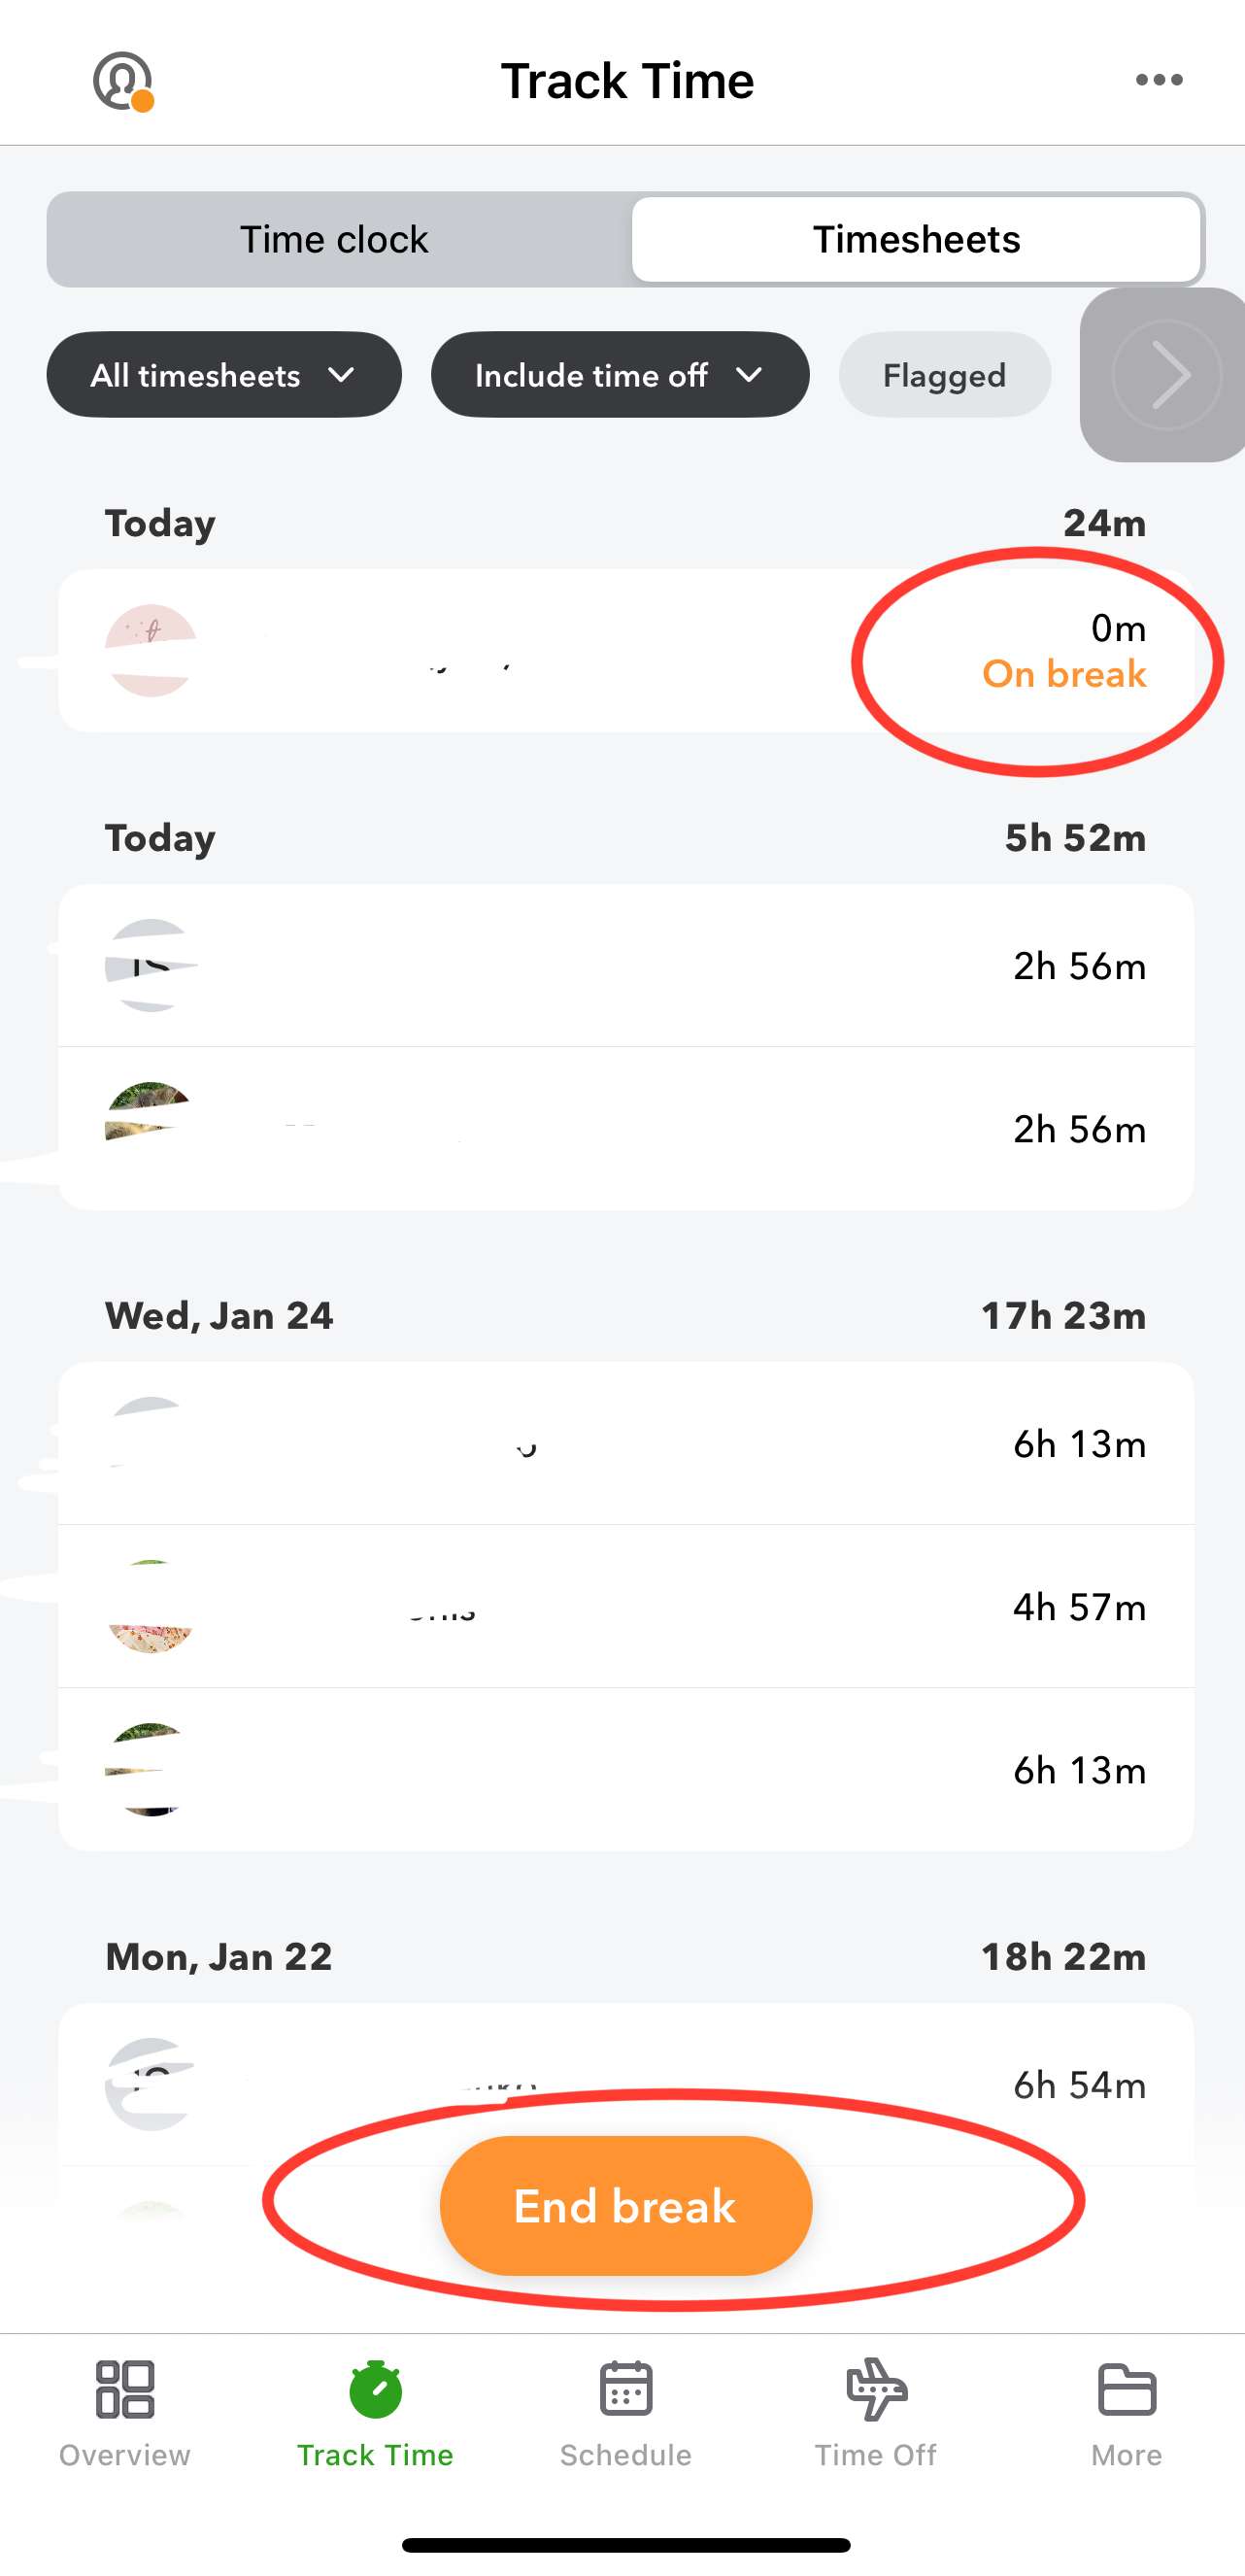Image resolution: width=1245 pixels, height=2576 pixels.
Task: Open the first 2h 56m timesheet entry
Action: (x=626, y=966)
